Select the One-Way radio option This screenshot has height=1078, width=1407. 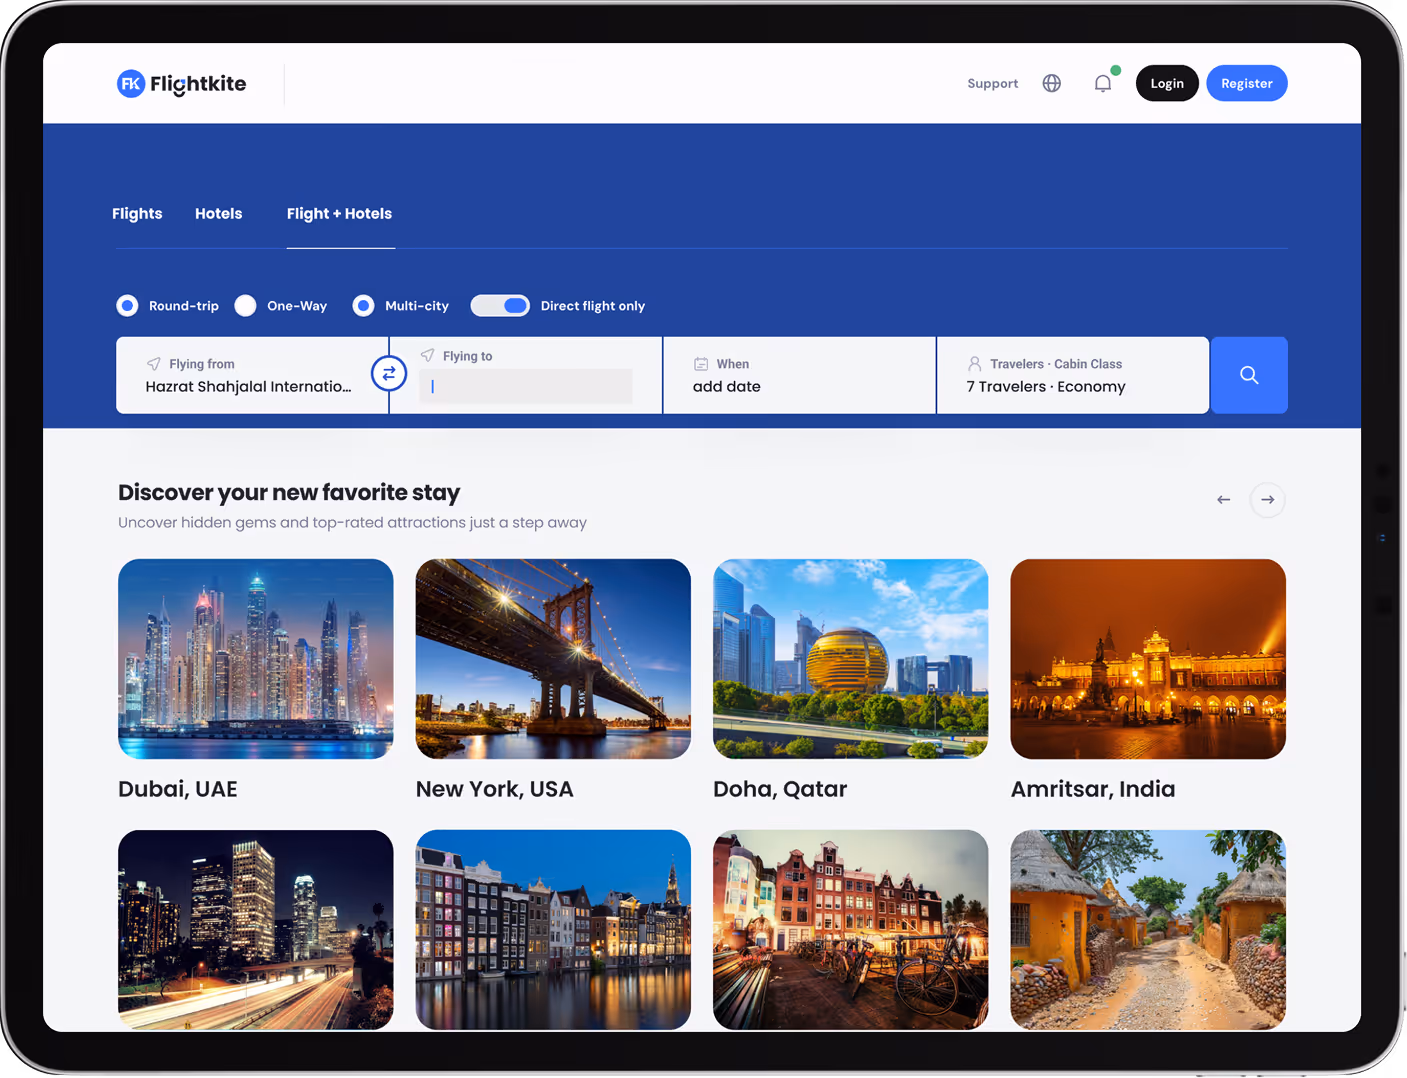(x=245, y=306)
